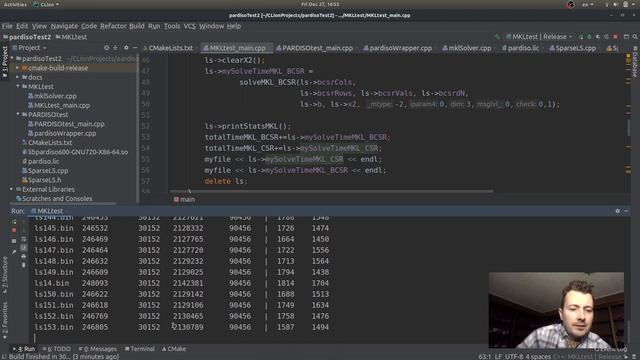Open Project panel settings gear
The width and height of the screenshot is (640, 360).
pos(126,48)
